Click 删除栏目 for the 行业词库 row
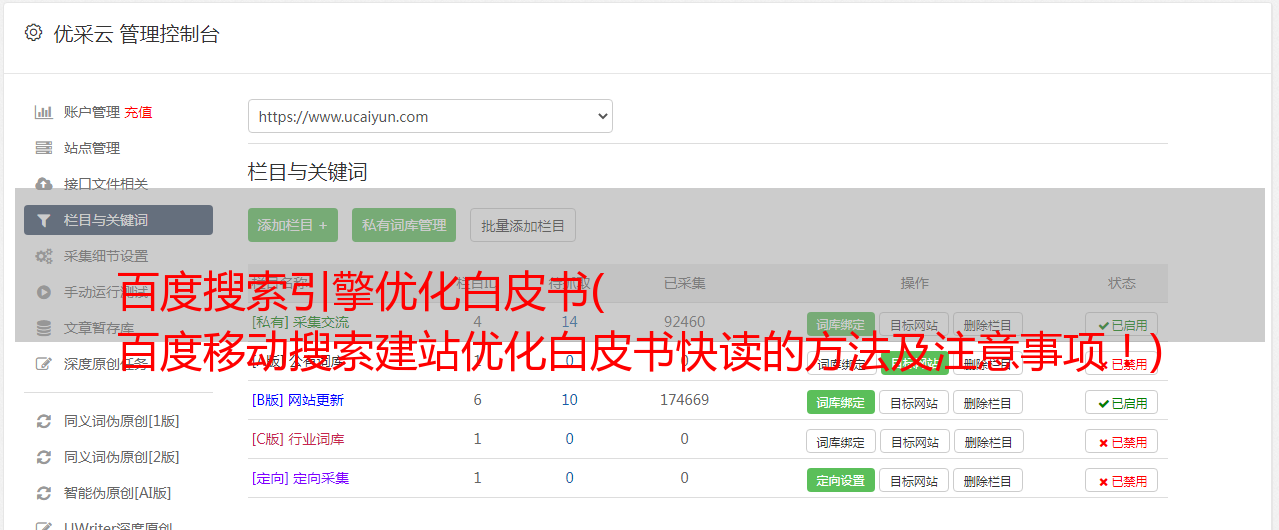1279x530 pixels. (988, 441)
